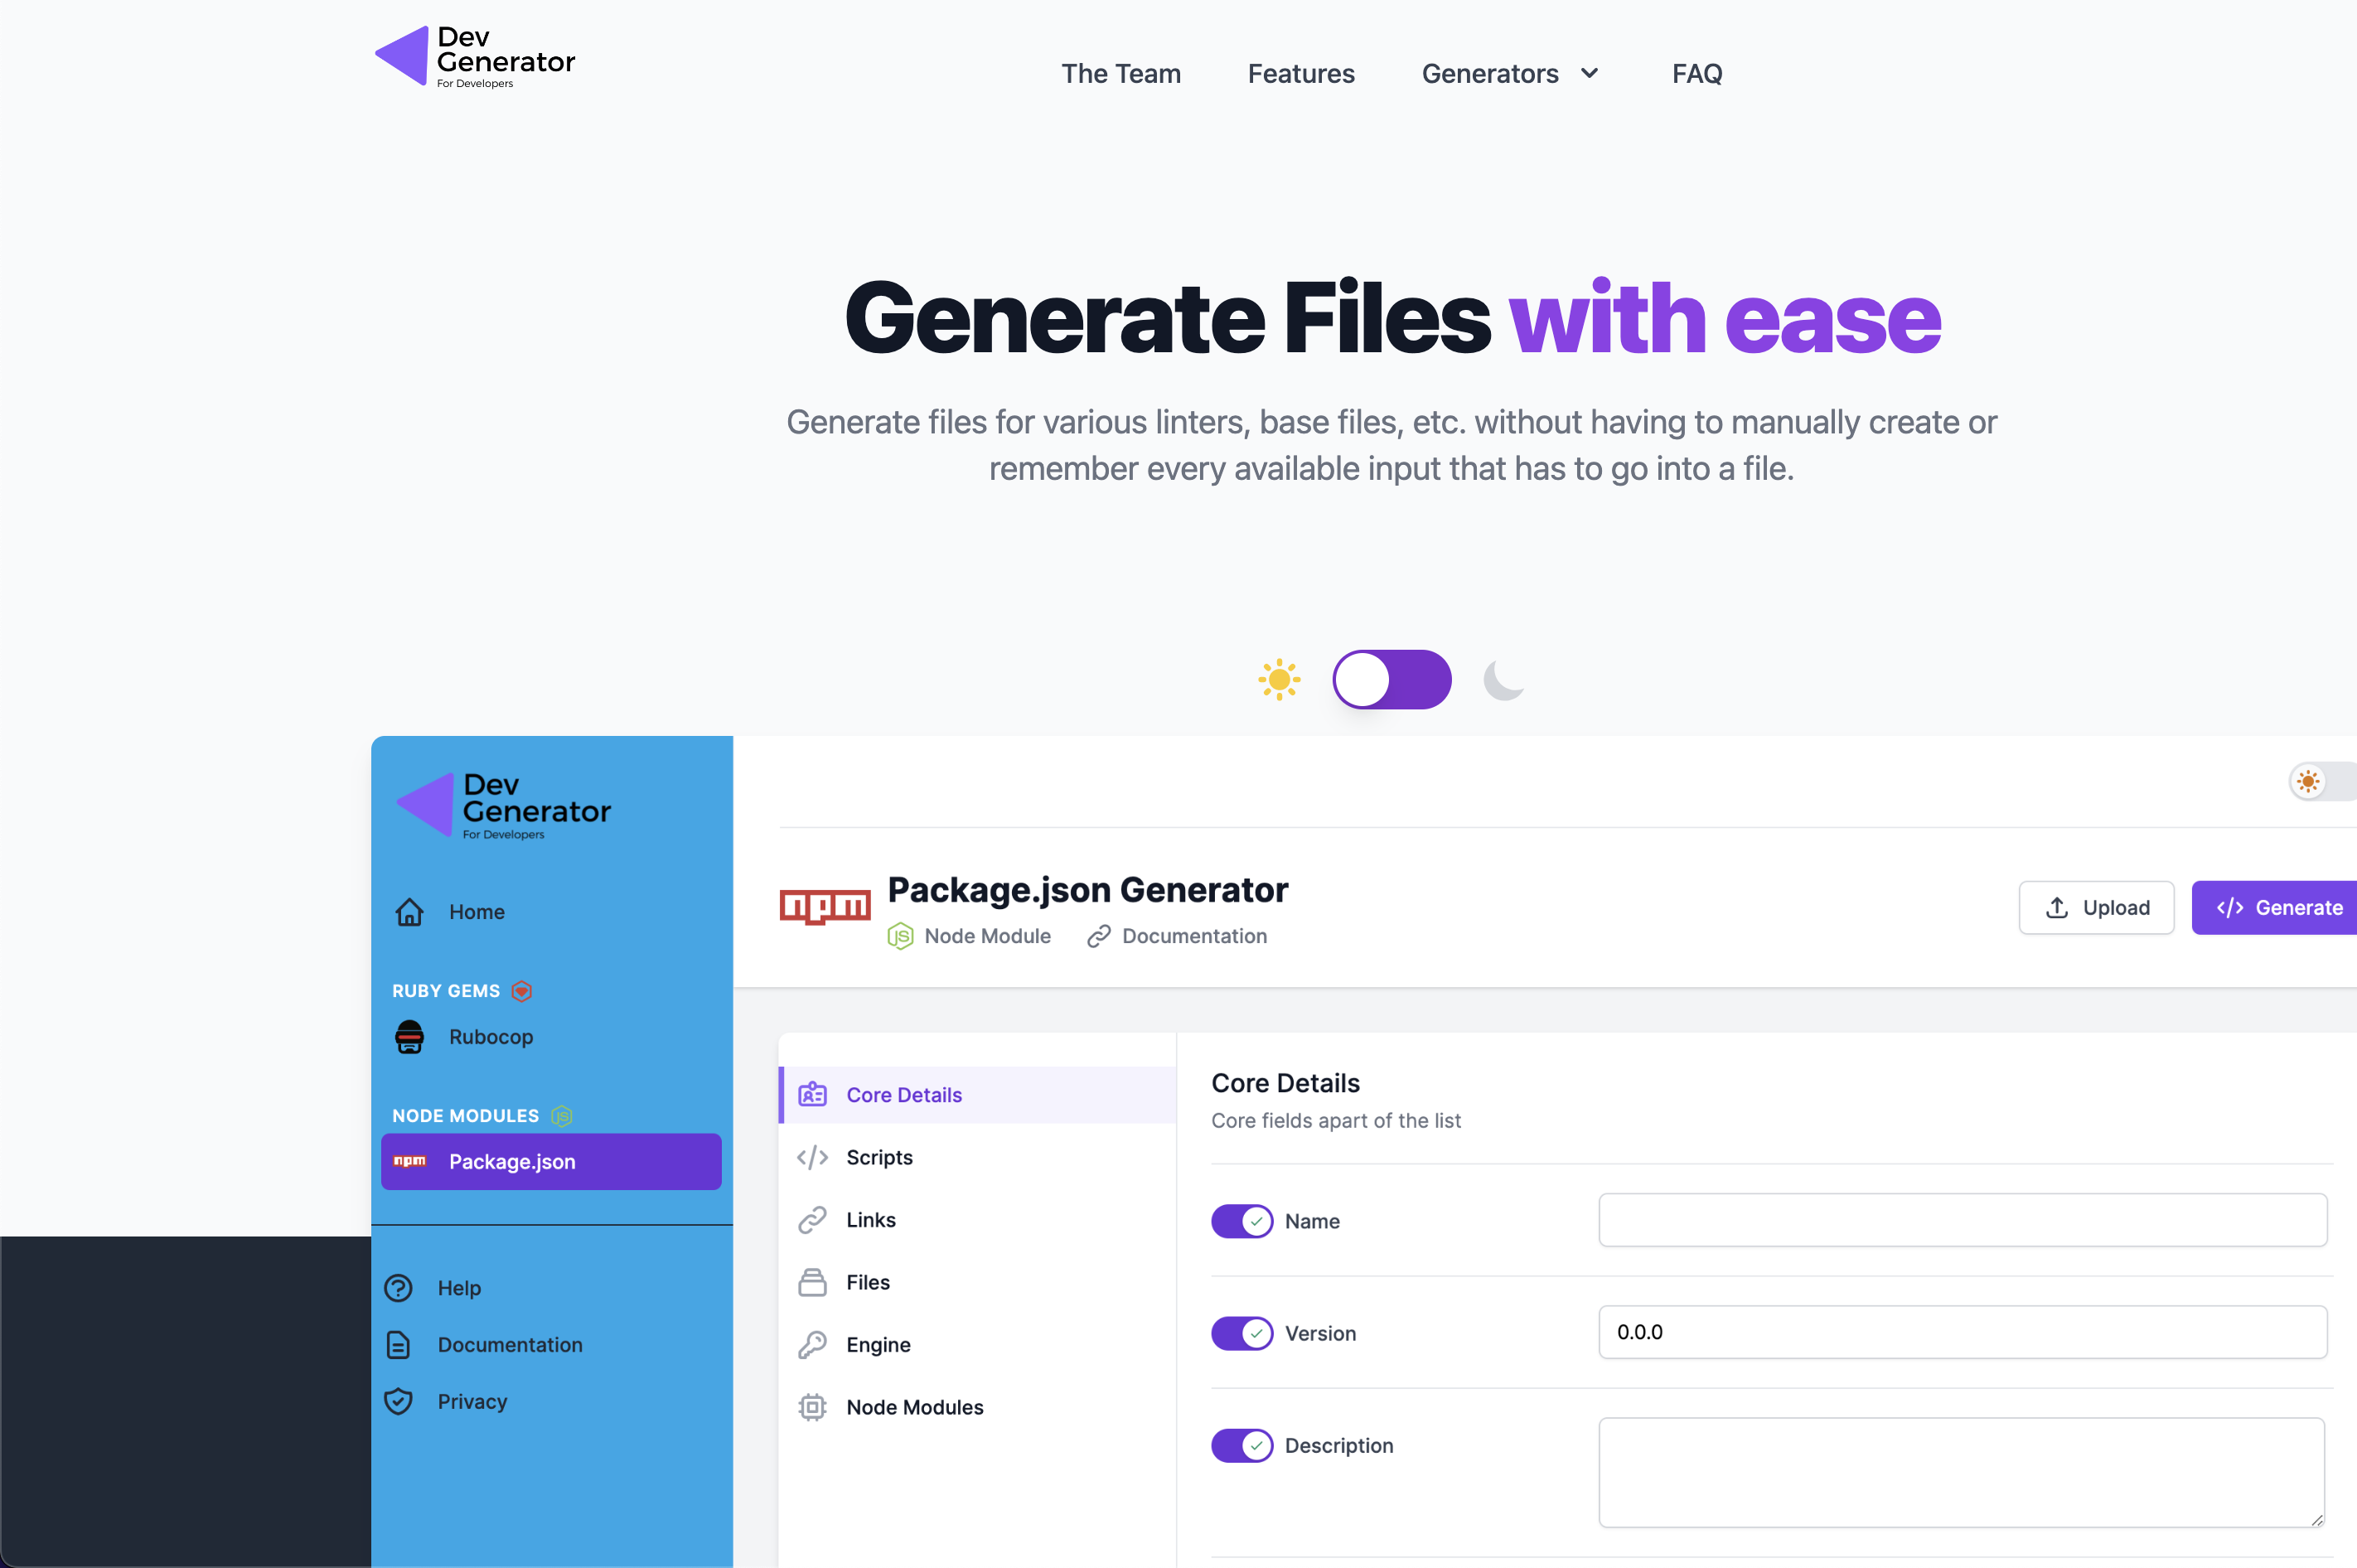
Task: Click the Files stack icon
Action: pos(812,1282)
